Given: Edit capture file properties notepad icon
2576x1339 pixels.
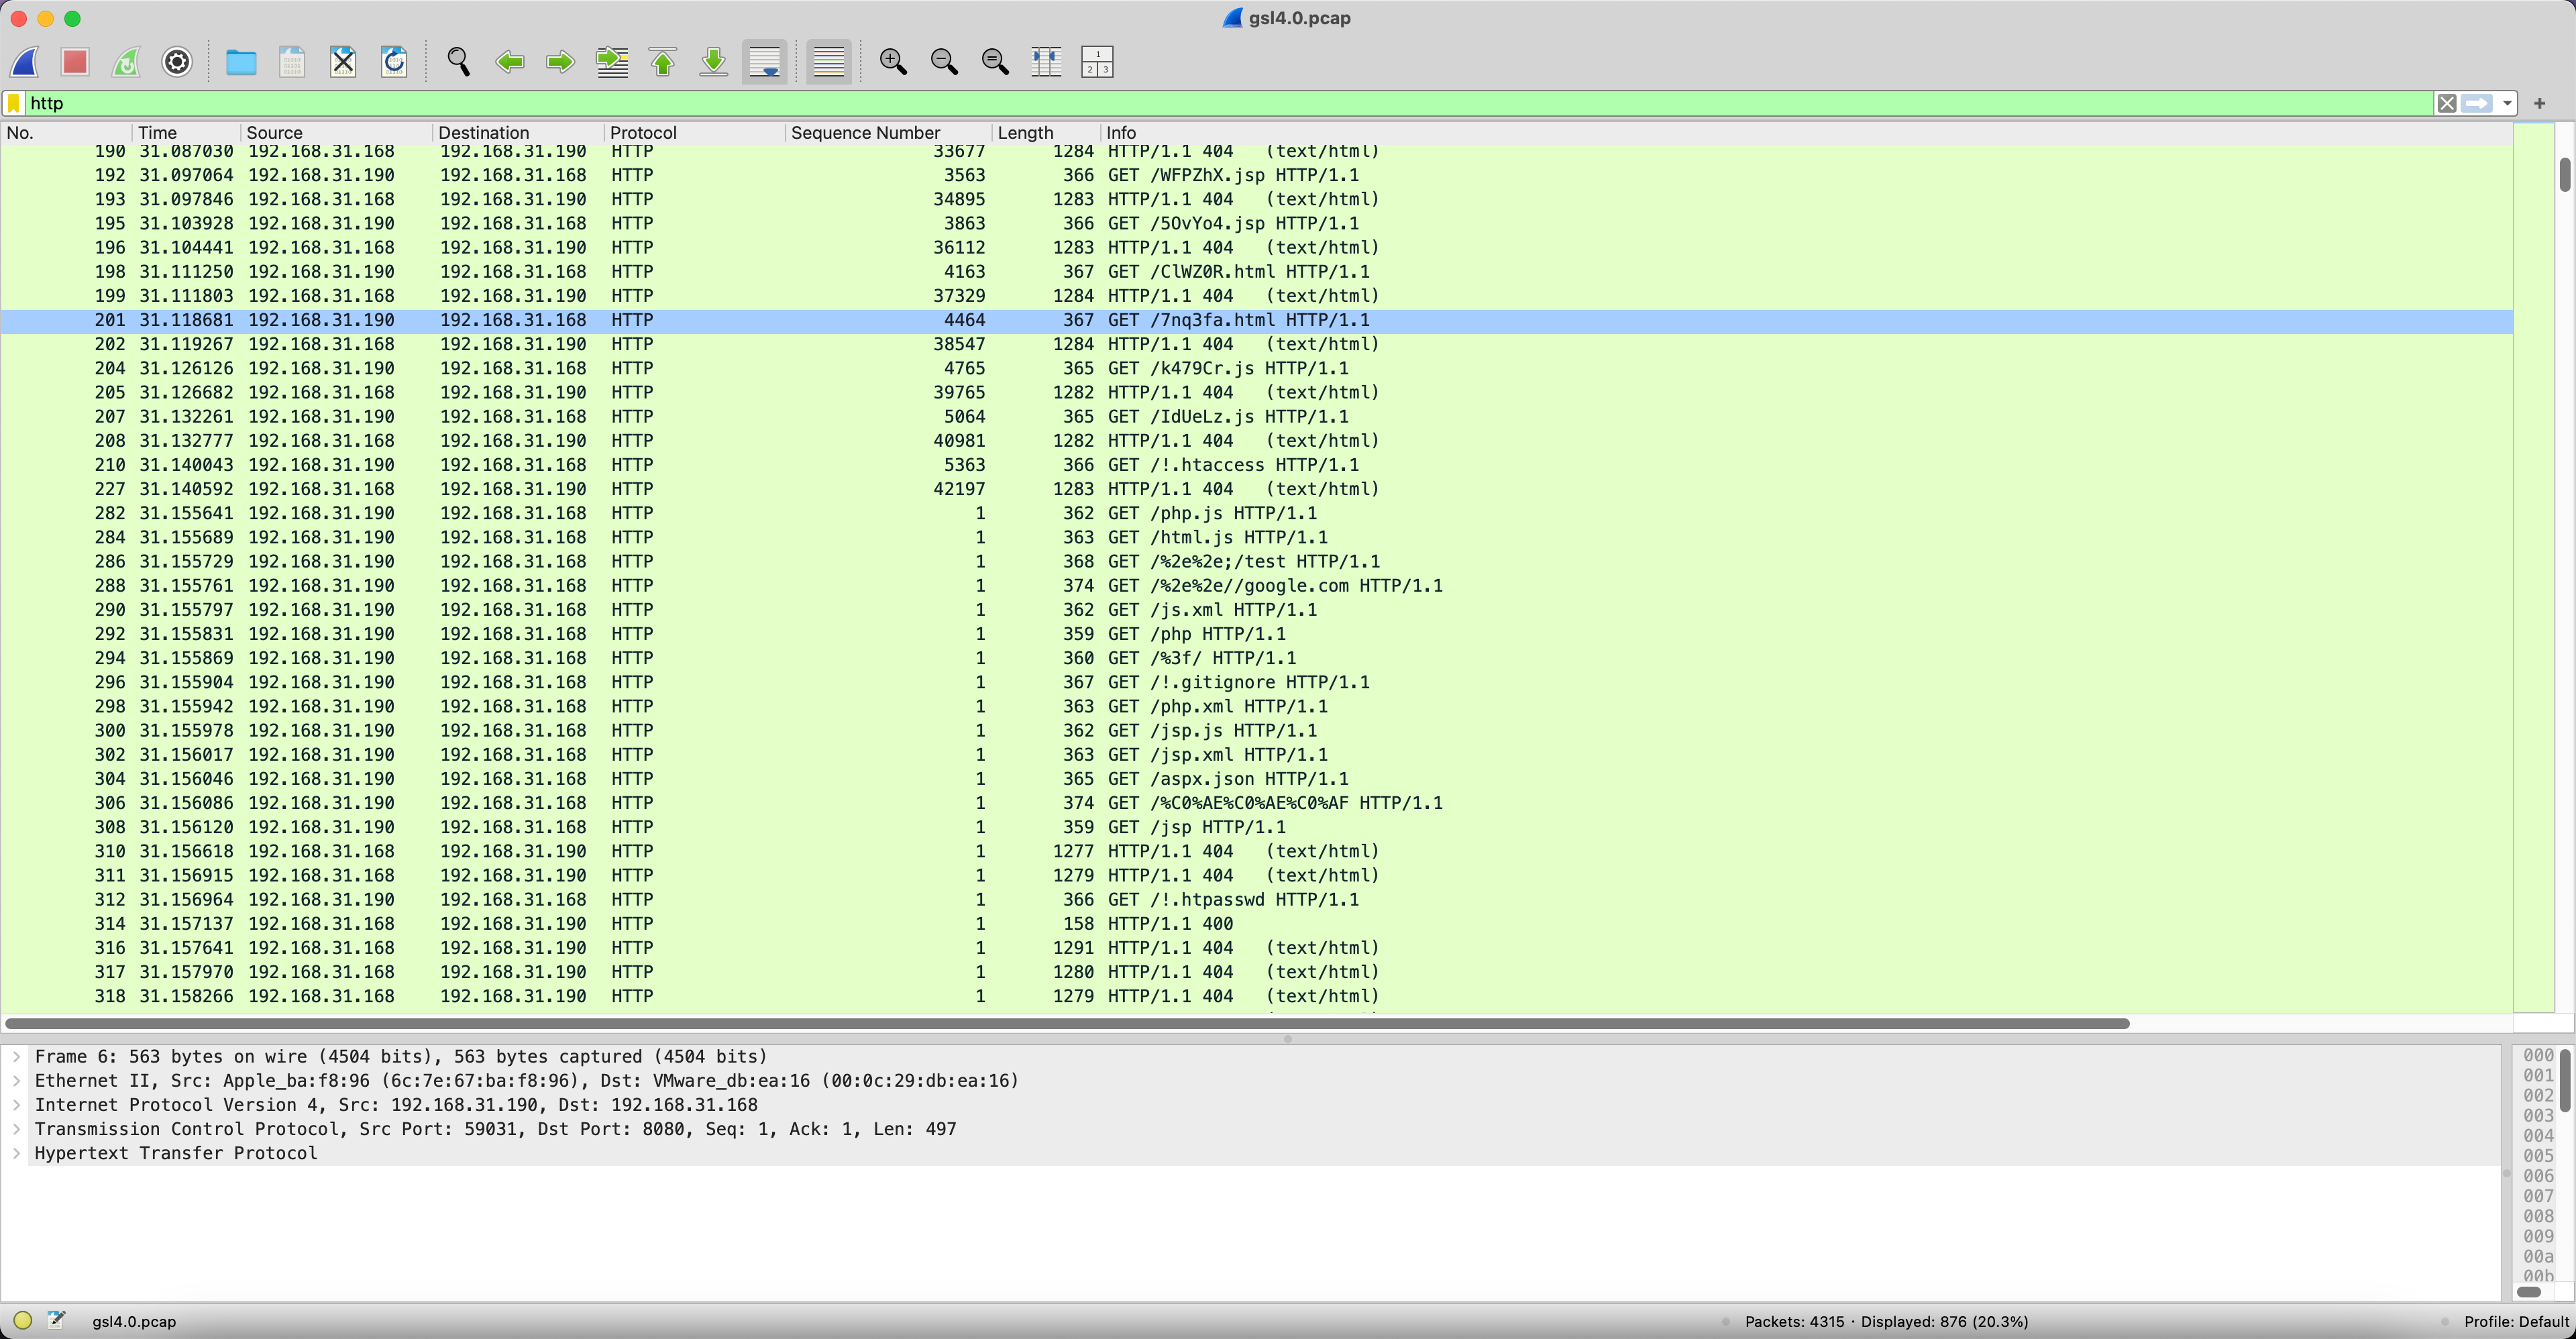Looking at the screenshot, I should coord(57,1320).
